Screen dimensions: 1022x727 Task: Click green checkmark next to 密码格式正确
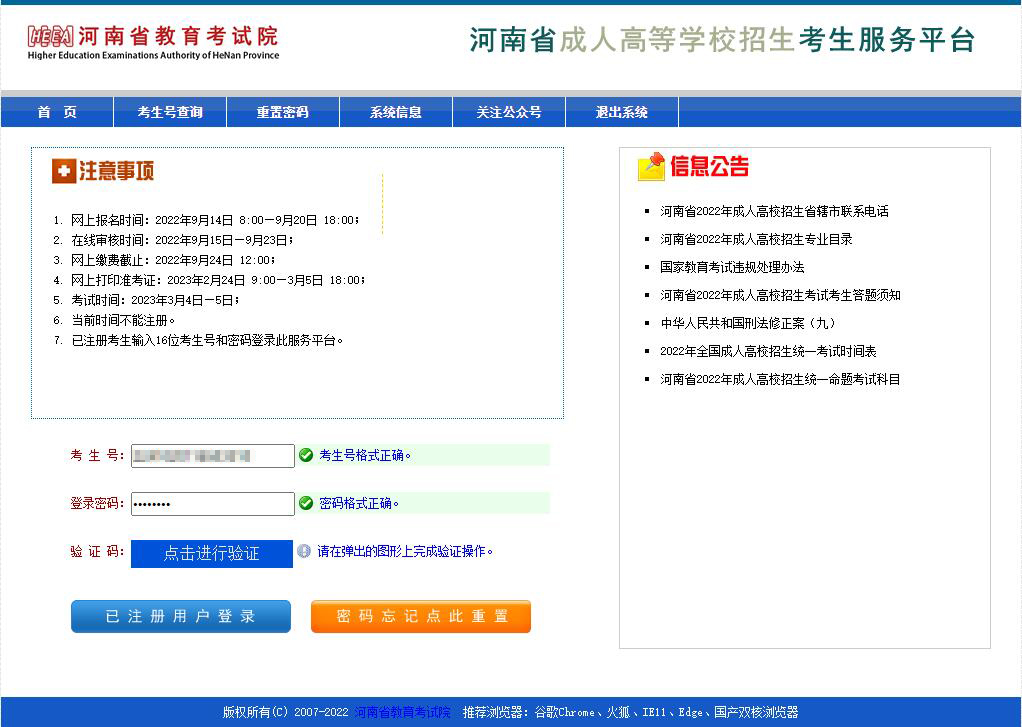point(306,504)
